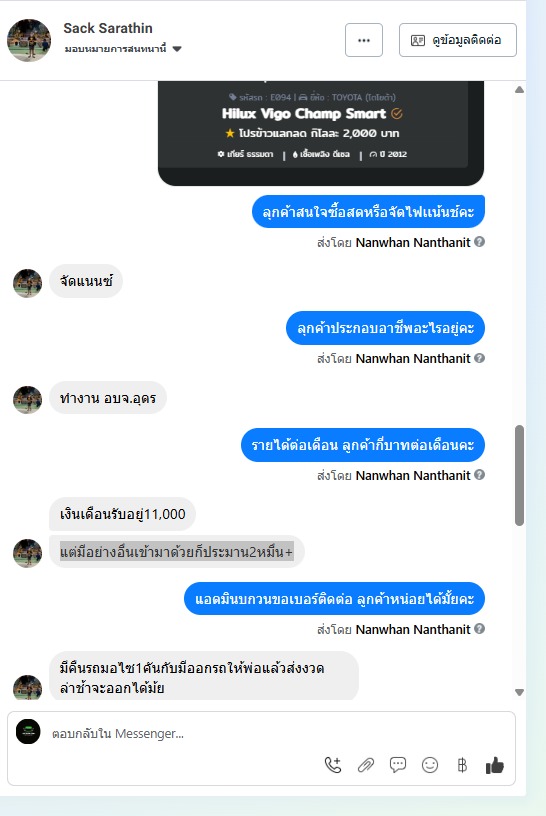Click the ดูข้อมูลติดต่อ contact info button

[458, 40]
